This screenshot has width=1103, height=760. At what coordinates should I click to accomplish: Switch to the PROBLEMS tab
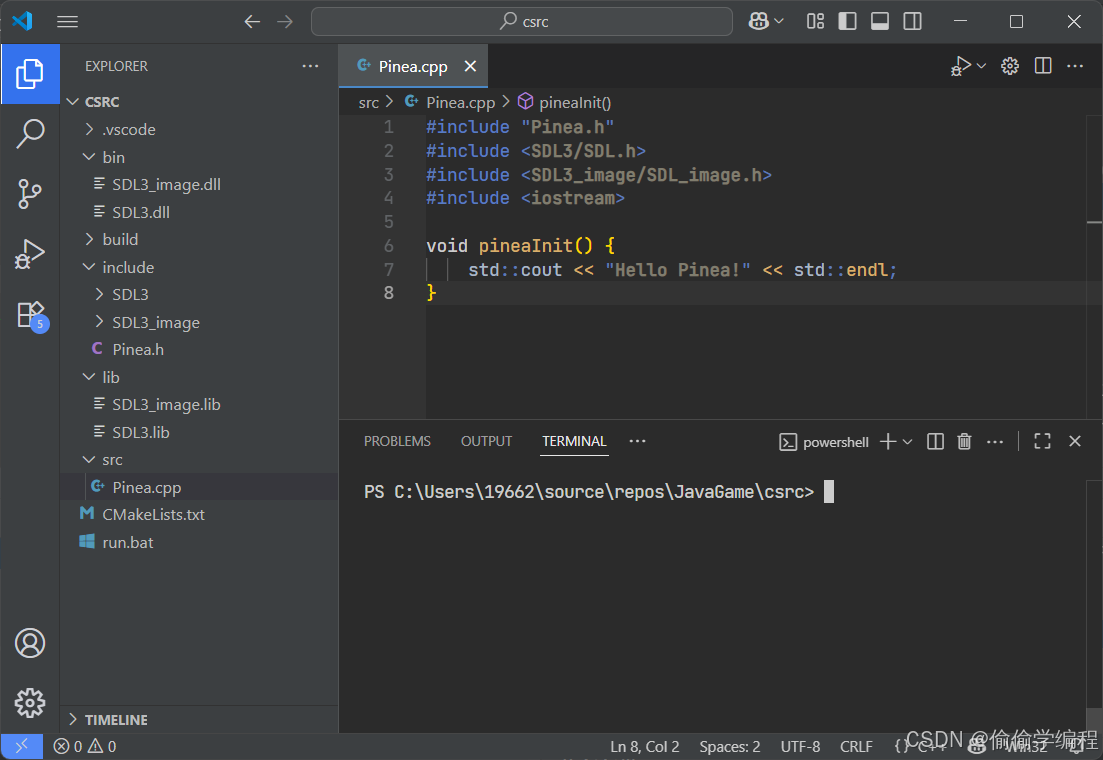[x=397, y=441]
